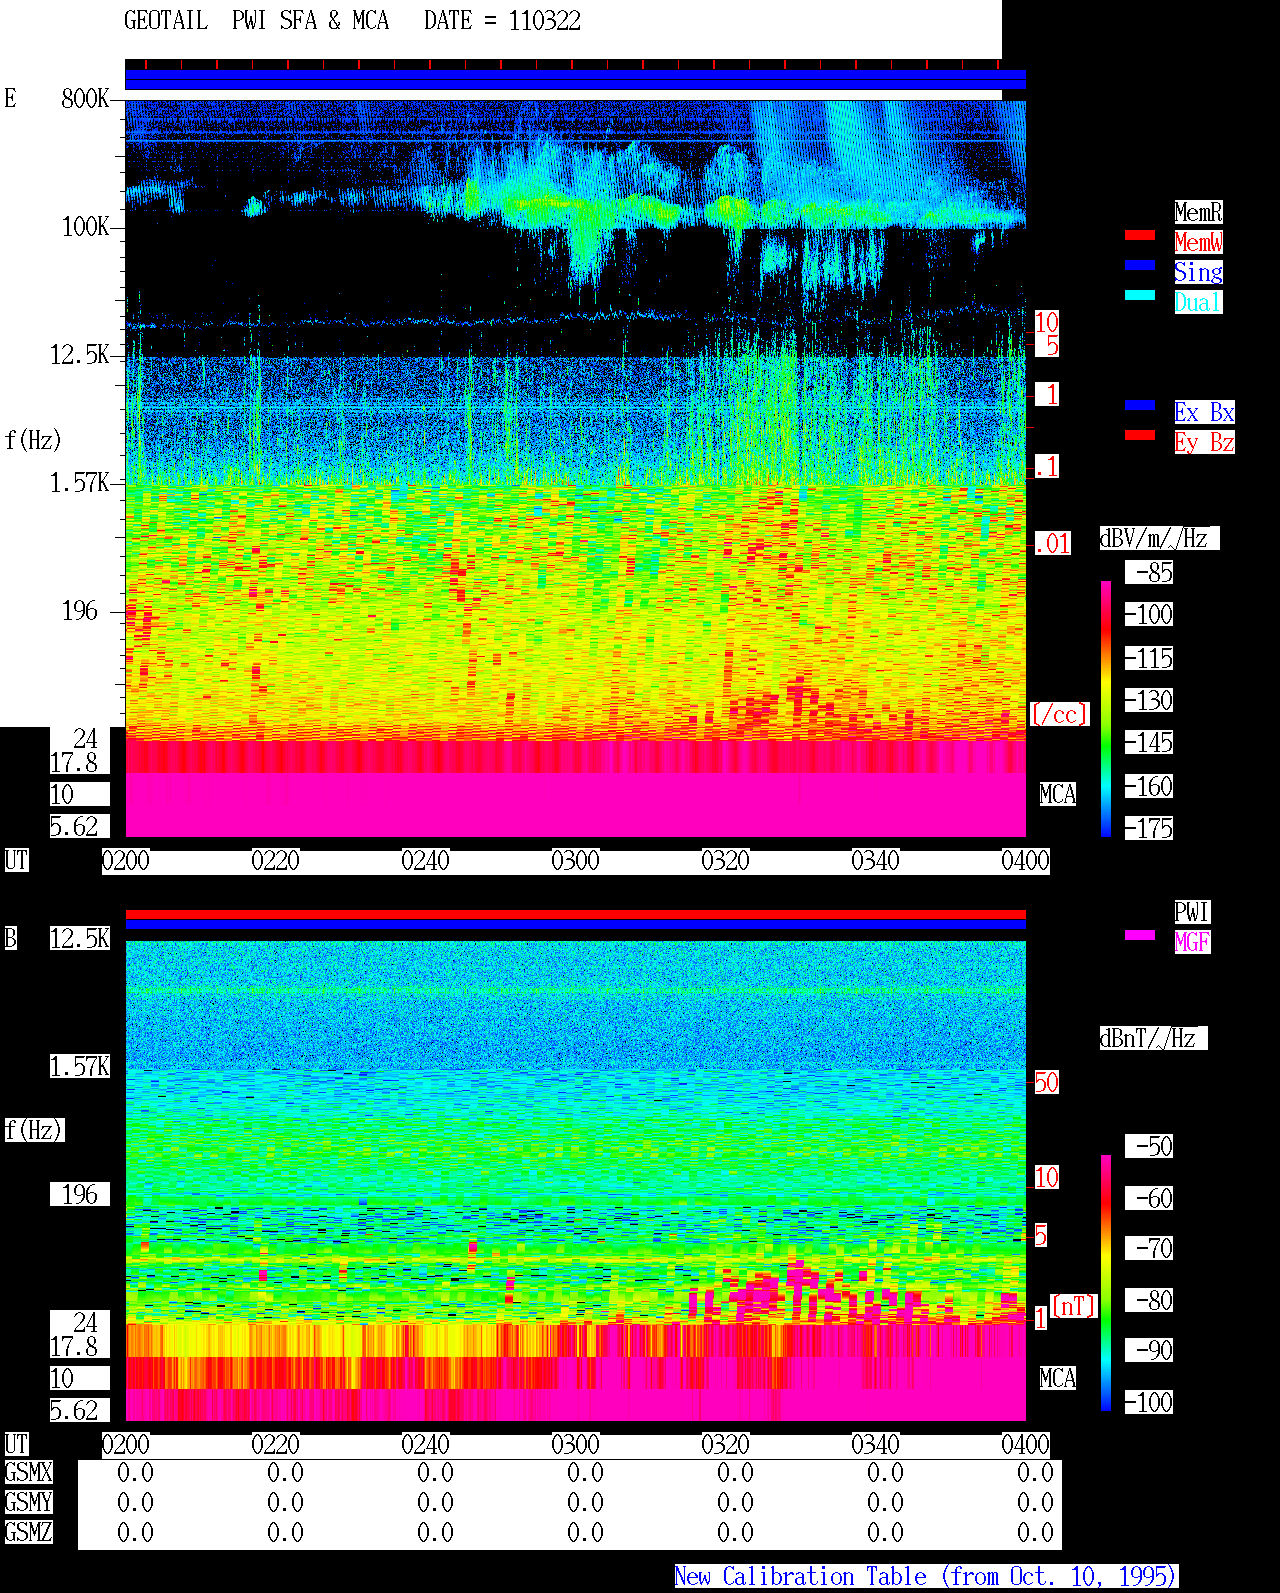The width and height of the screenshot is (1280, 1593).
Task: Click the red bar above the B spectrogram
Action: 575,914
